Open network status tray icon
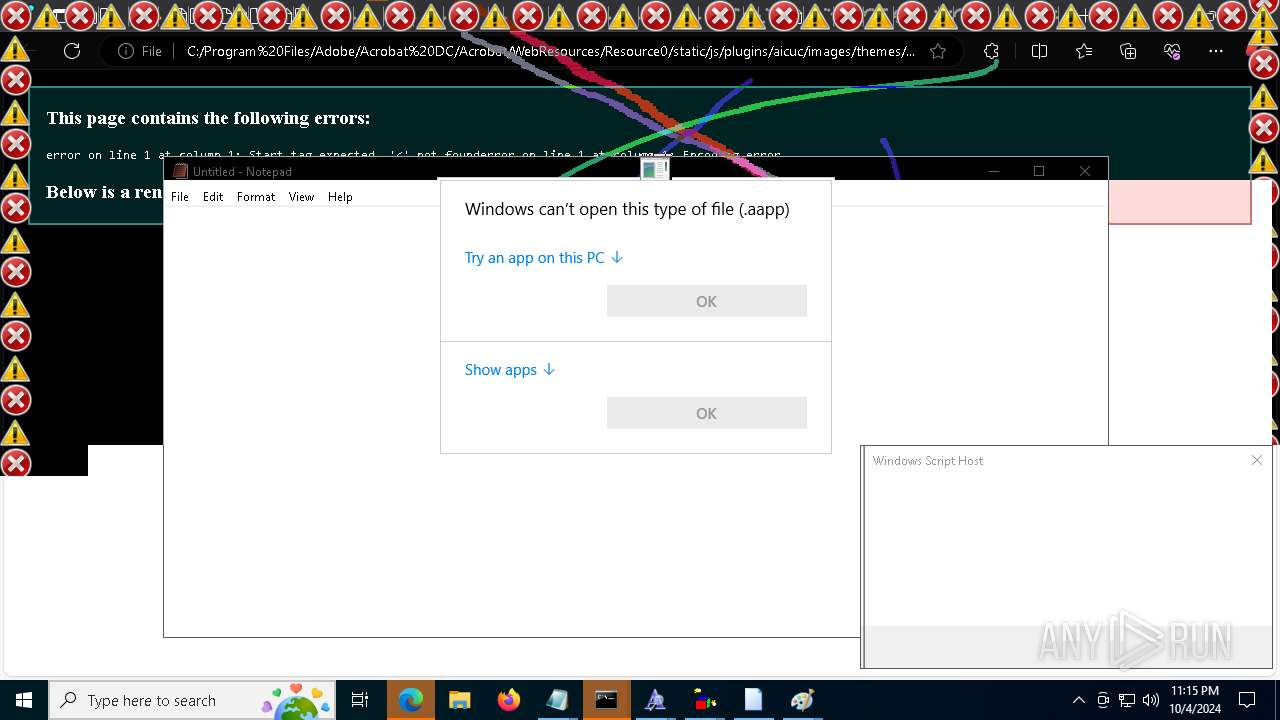The height and width of the screenshot is (720, 1280). pyautogui.click(x=1127, y=700)
